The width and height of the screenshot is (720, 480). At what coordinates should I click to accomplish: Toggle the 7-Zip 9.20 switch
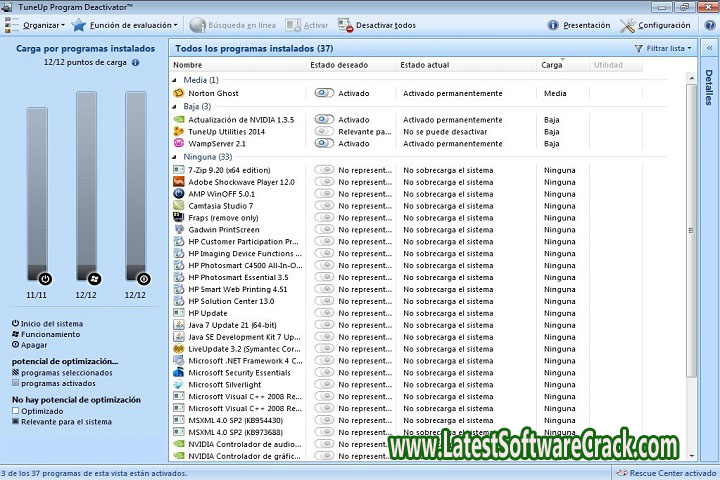tap(324, 170)
